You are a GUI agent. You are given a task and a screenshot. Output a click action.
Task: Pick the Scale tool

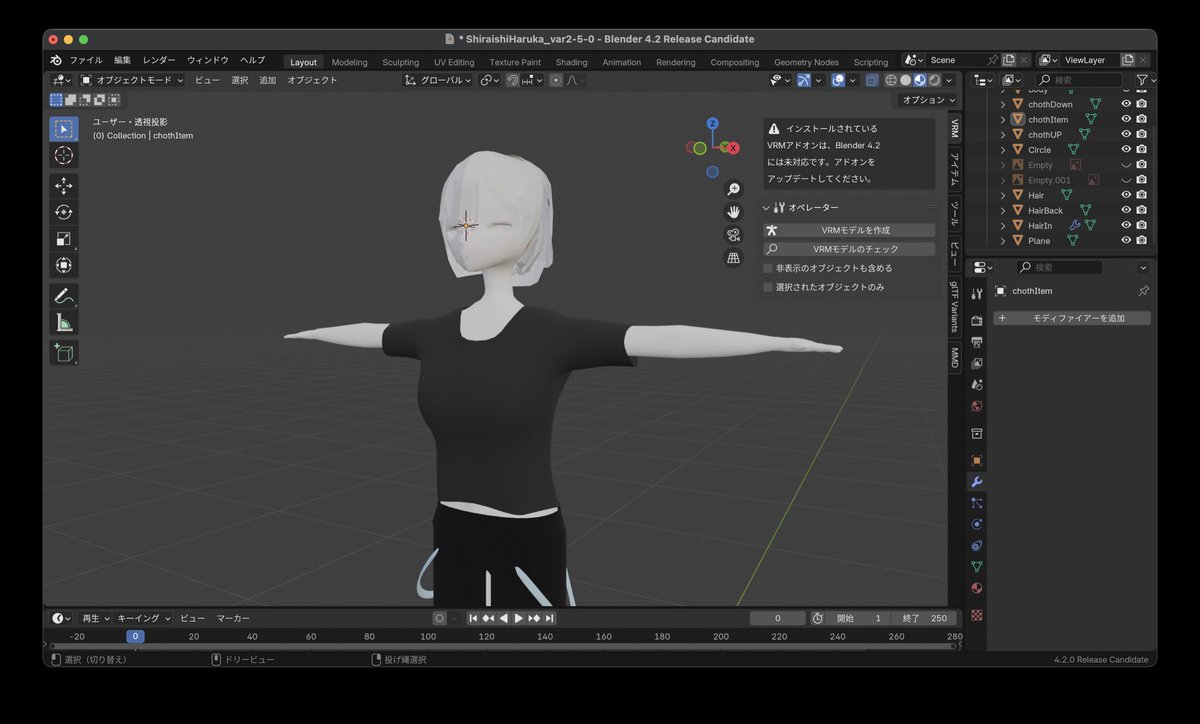click(x=64, y=238)
